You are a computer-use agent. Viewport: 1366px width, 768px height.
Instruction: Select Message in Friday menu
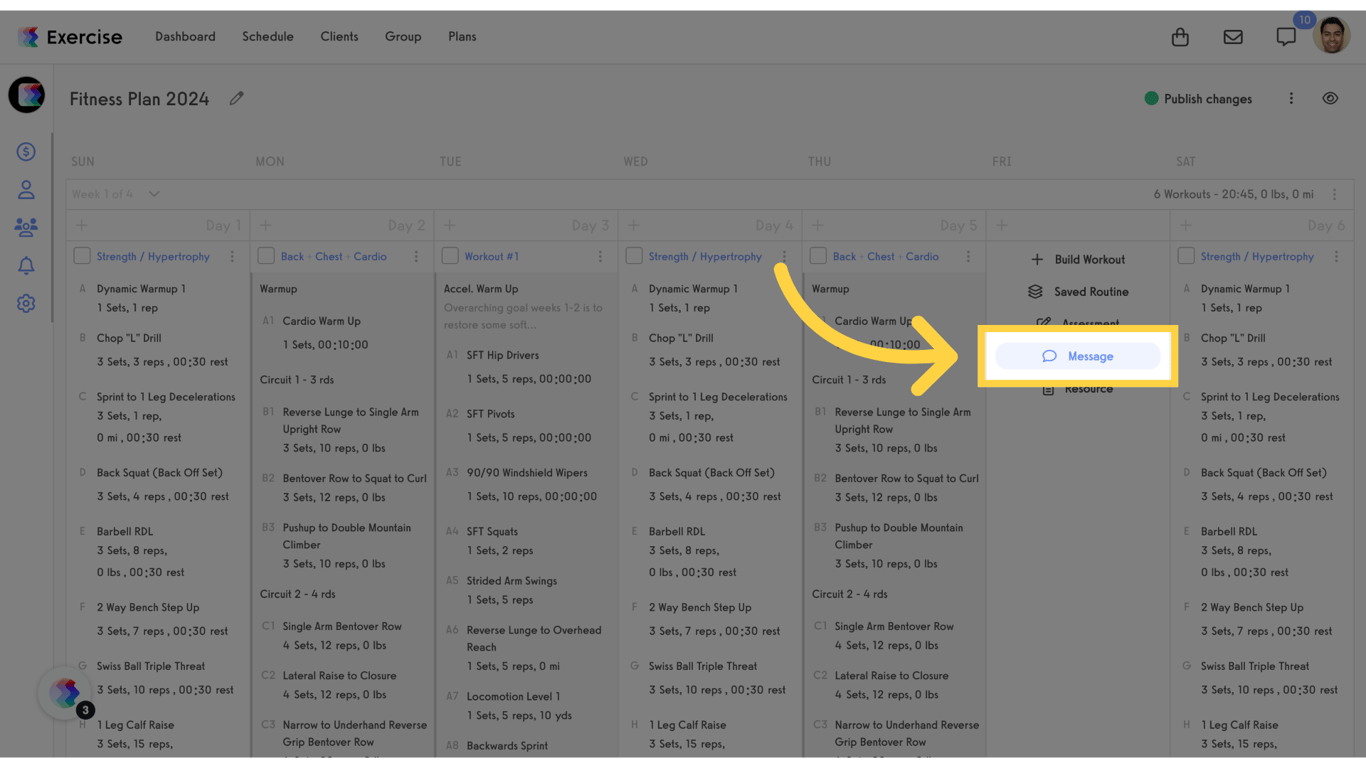pyautogui.click(x=1078, y=356)
